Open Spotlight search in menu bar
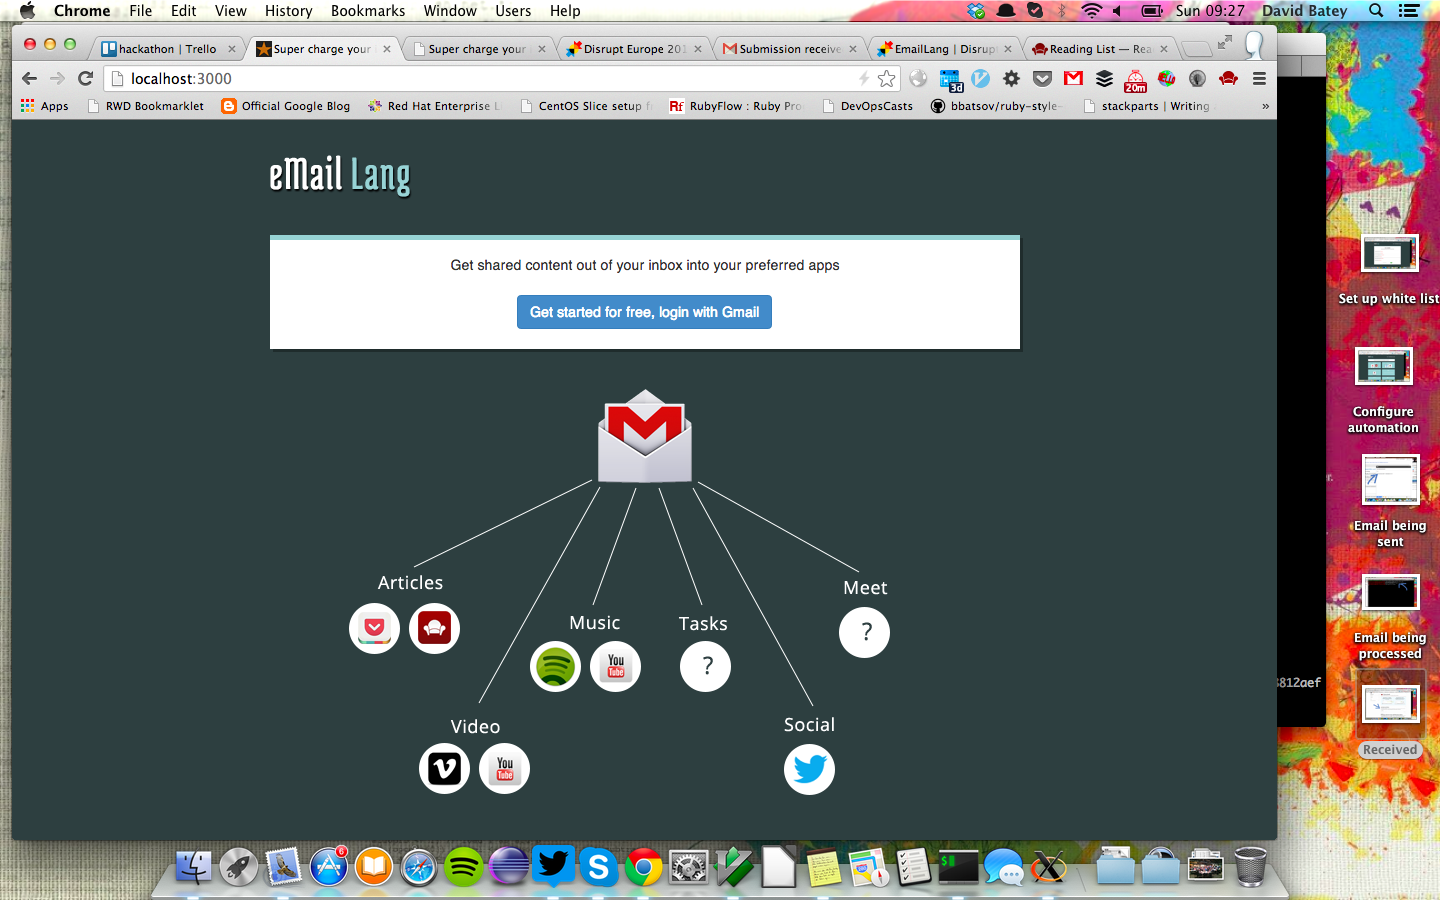Screen dimensions: 1440x900 coord(1376,10)
